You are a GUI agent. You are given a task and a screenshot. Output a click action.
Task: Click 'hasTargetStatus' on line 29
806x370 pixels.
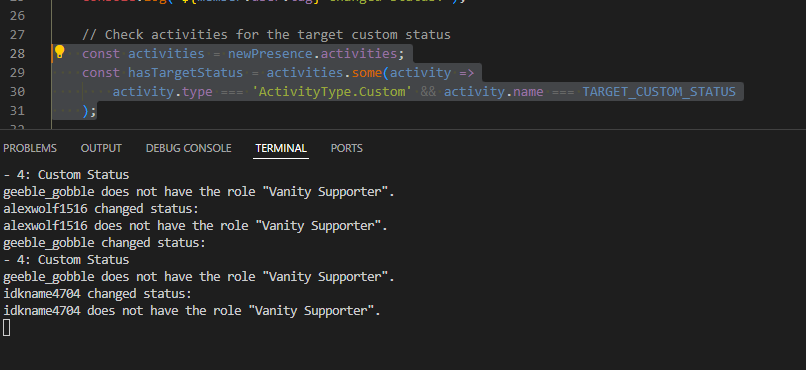185,72
